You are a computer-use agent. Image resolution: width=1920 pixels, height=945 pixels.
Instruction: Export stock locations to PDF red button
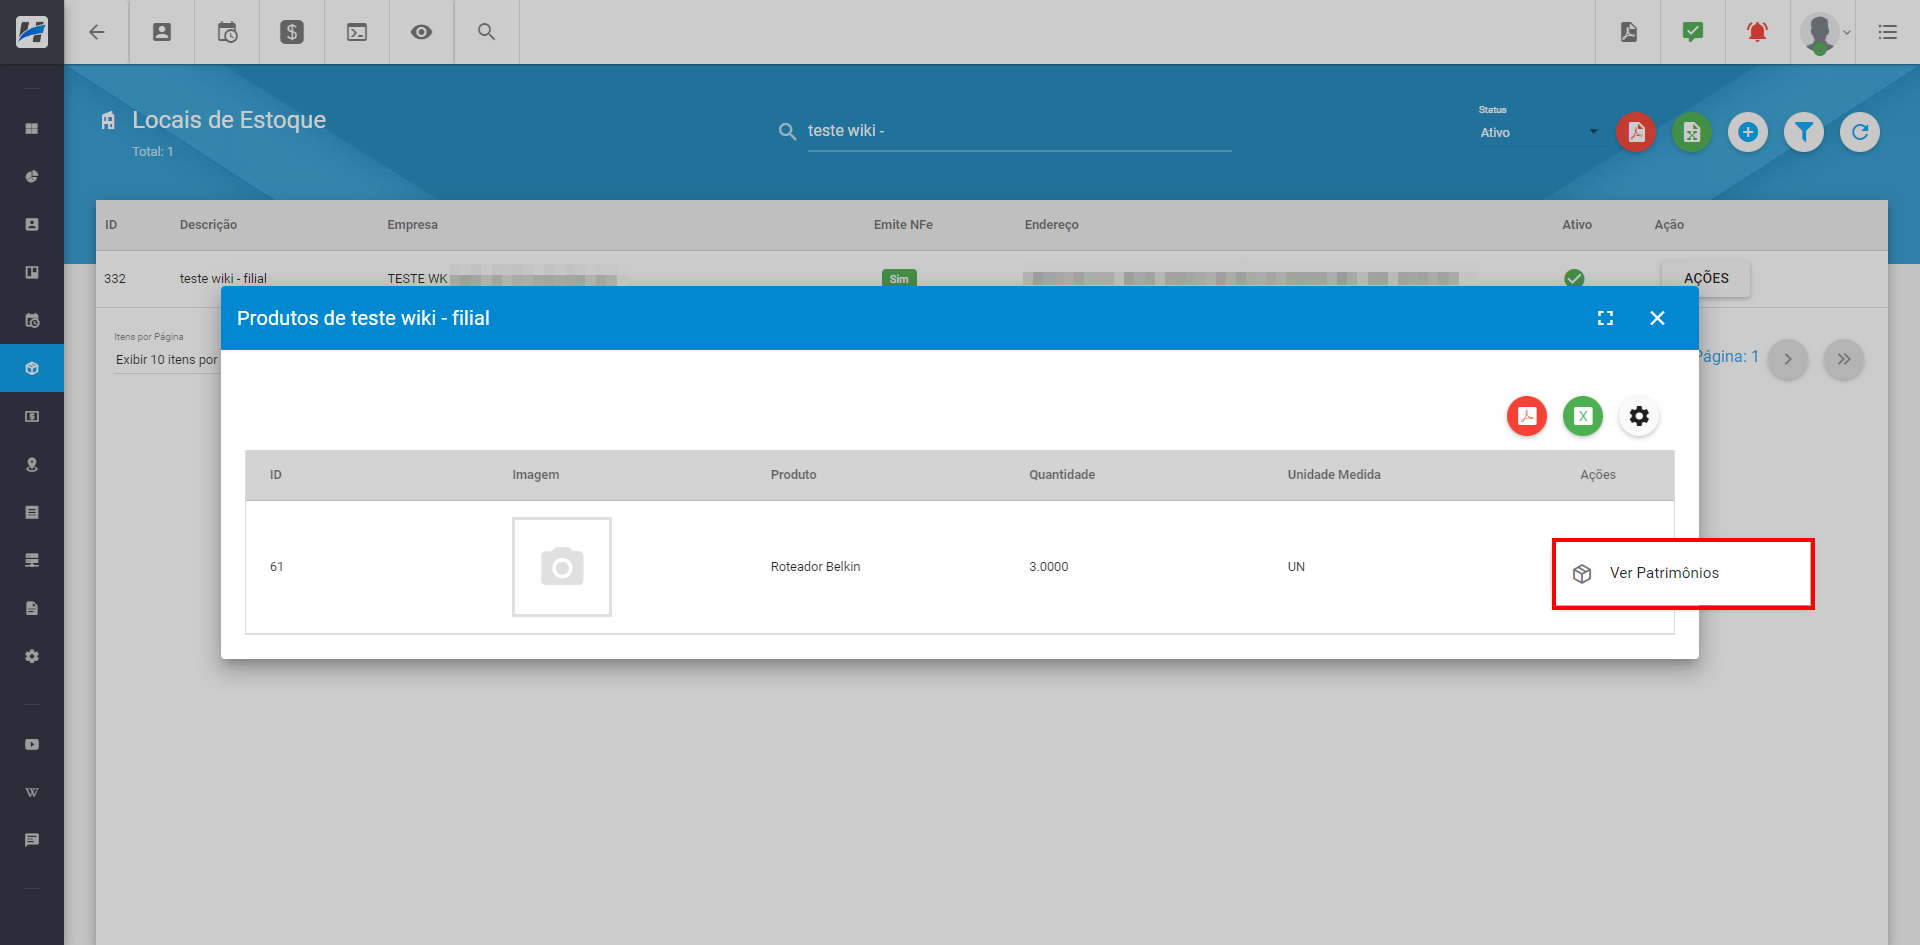pyautogui.click(x=1636, y=132)
